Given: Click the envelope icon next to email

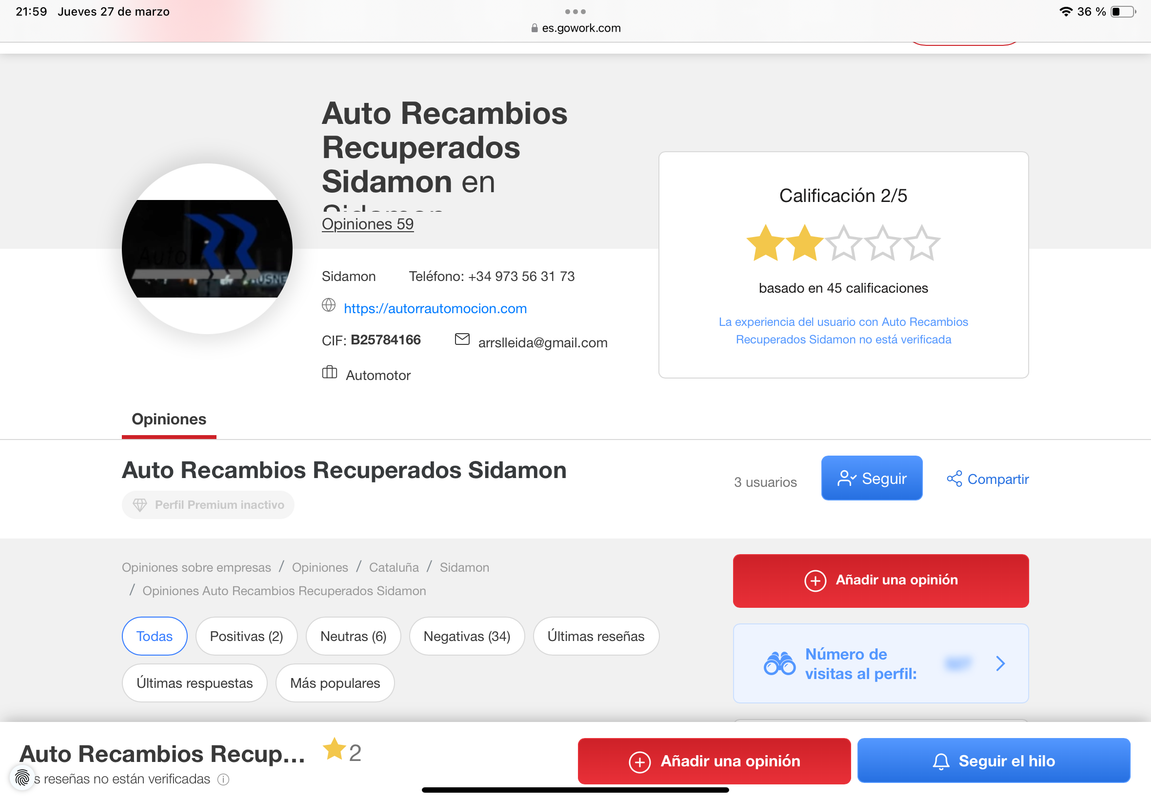Looking at the screenshot, I should 462,339.
